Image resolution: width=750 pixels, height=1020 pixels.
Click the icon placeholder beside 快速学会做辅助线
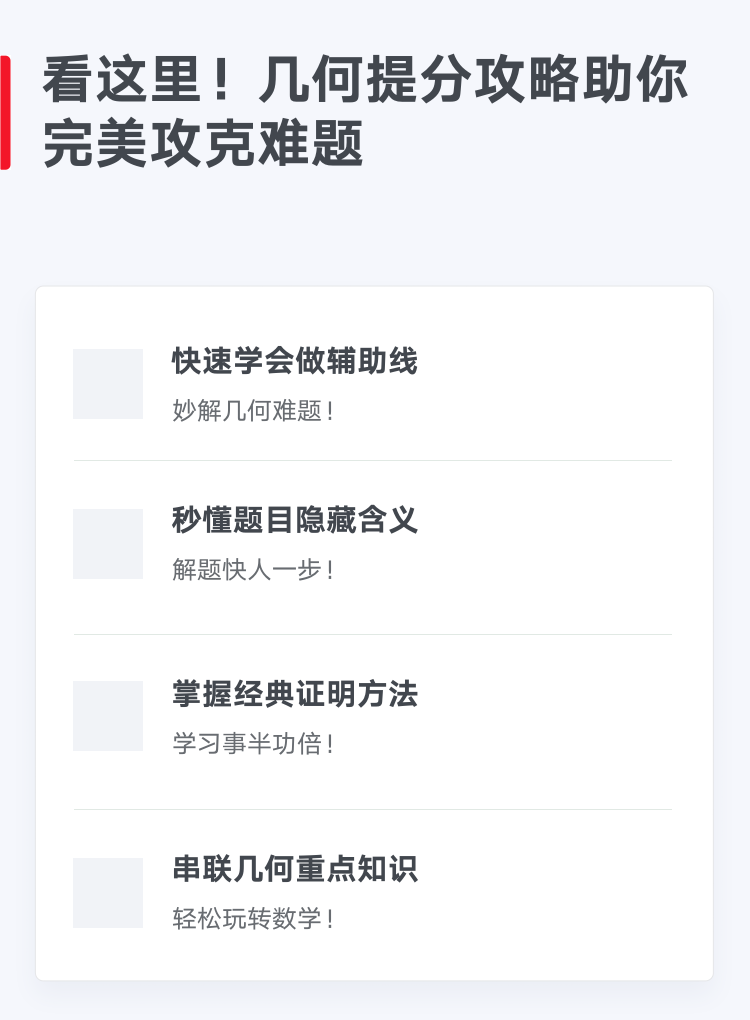[x=108, y=384]
